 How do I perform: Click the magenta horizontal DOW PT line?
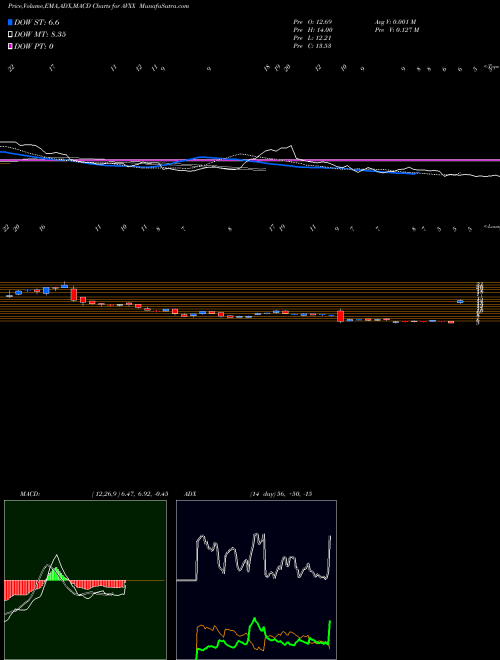[250, 160]
